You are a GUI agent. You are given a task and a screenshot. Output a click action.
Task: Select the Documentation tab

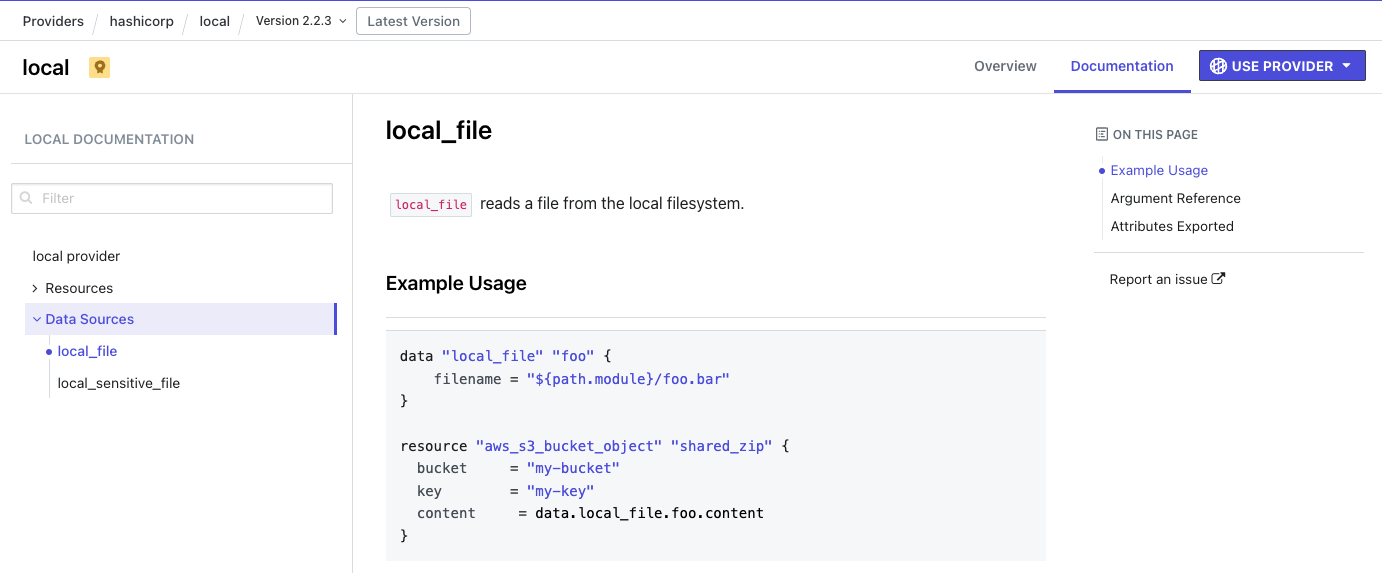tap(1122, 66)
